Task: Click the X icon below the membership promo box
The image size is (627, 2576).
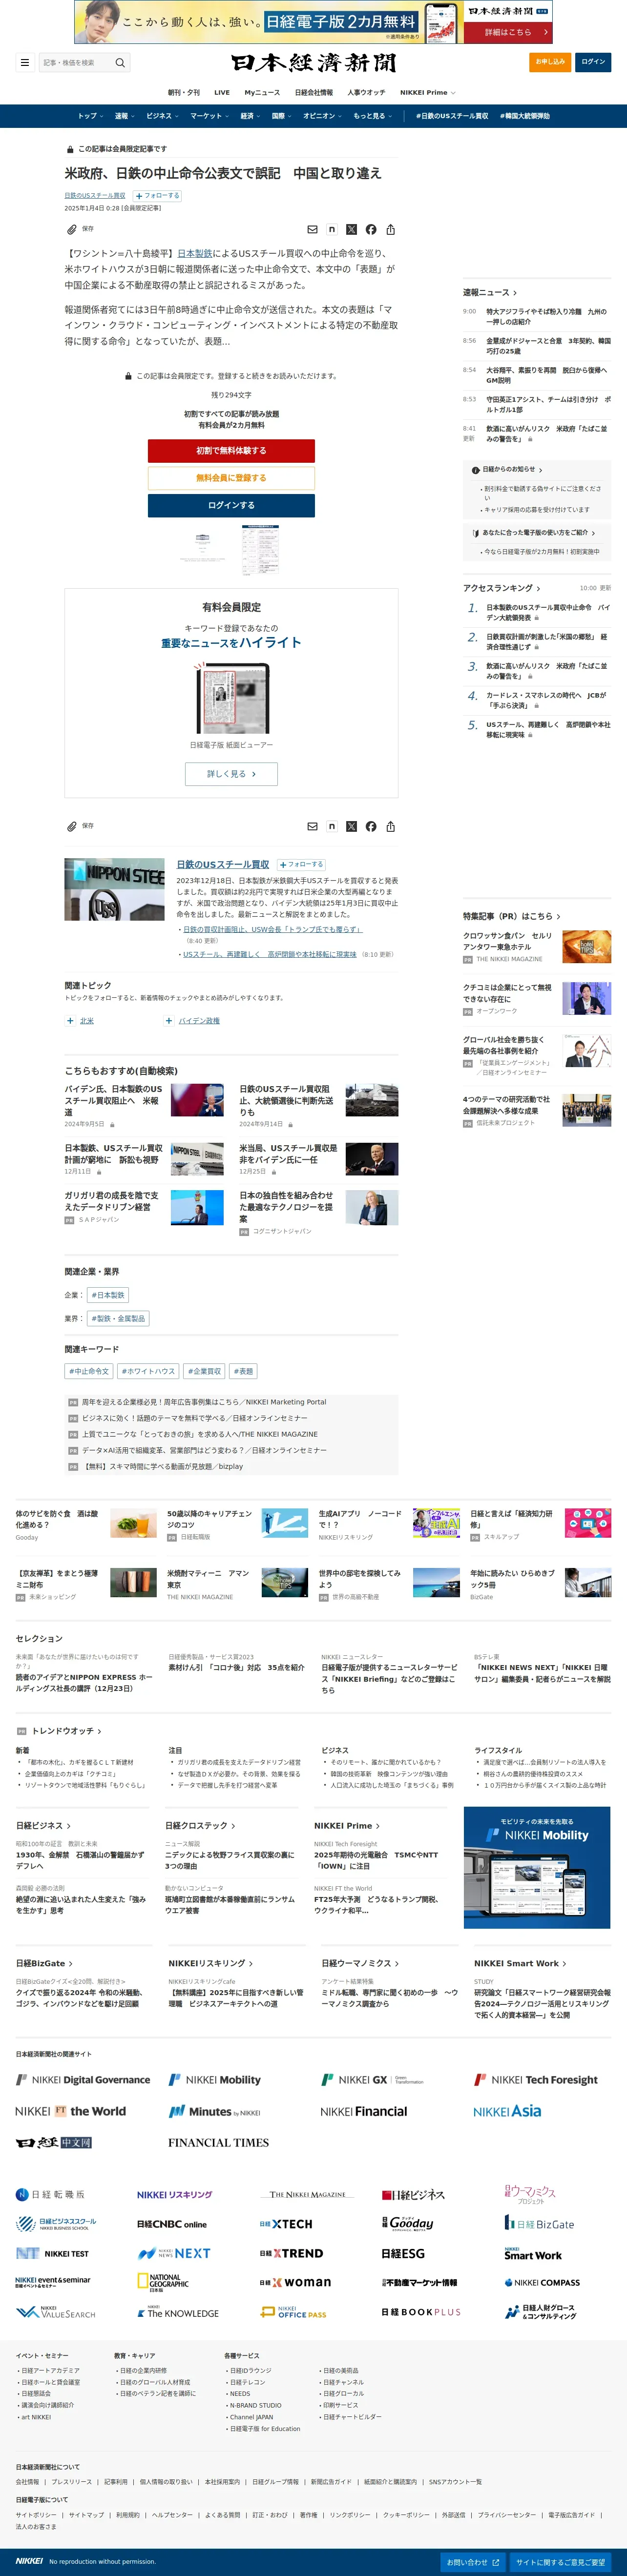Action: point(351,826)
